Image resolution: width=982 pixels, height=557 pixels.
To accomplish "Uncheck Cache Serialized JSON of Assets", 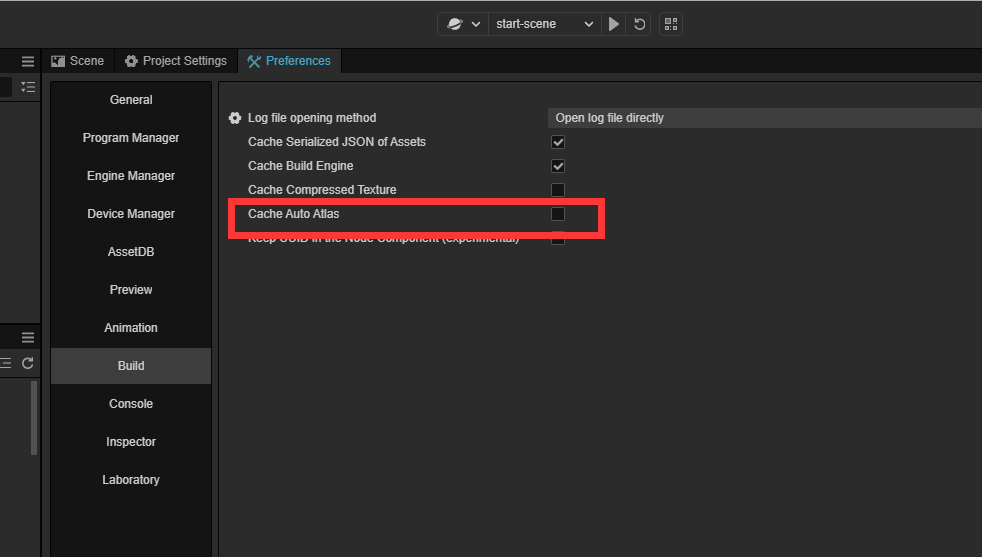I will [x=558, y=142].
